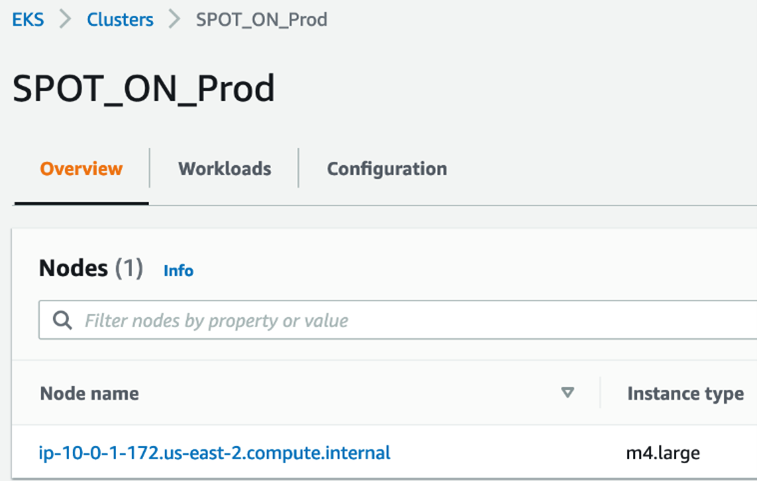Select the Overview tab
The image size is (757, 481).
(81, 169)
